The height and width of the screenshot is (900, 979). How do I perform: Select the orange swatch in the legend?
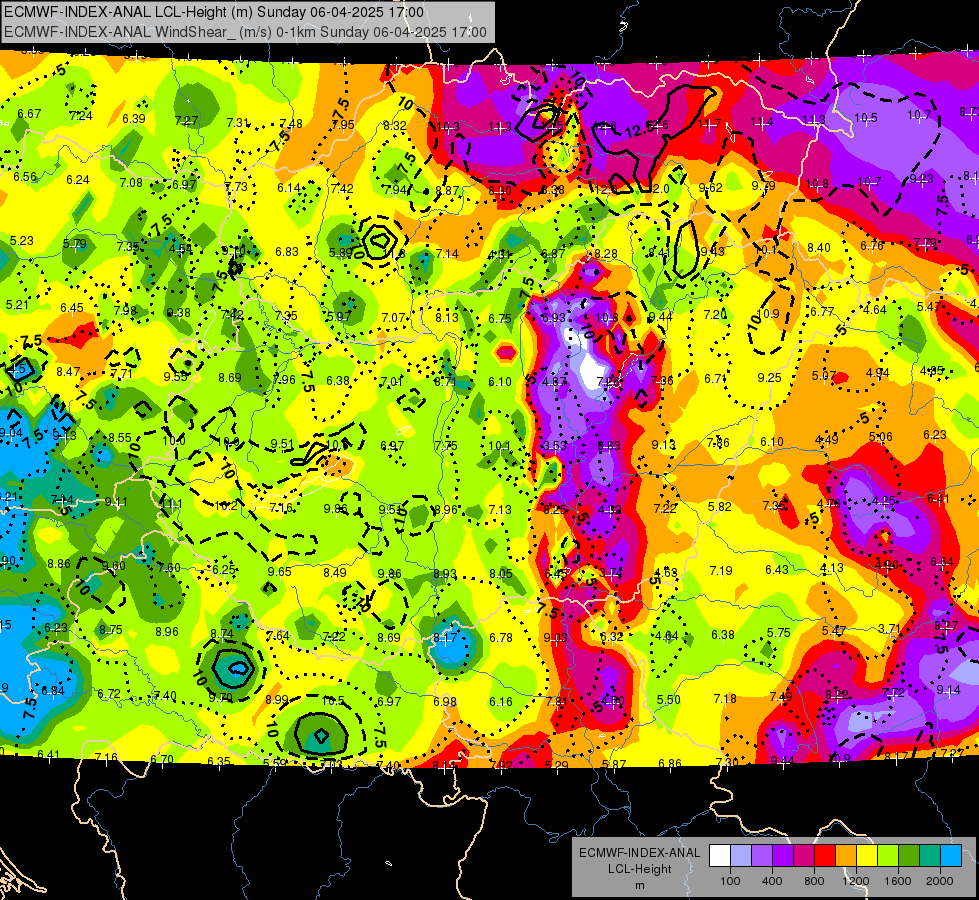[846, 856]
